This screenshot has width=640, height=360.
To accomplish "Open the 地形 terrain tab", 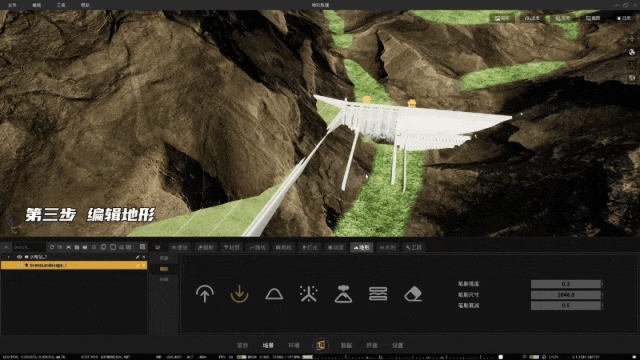I will click(362, 247).
